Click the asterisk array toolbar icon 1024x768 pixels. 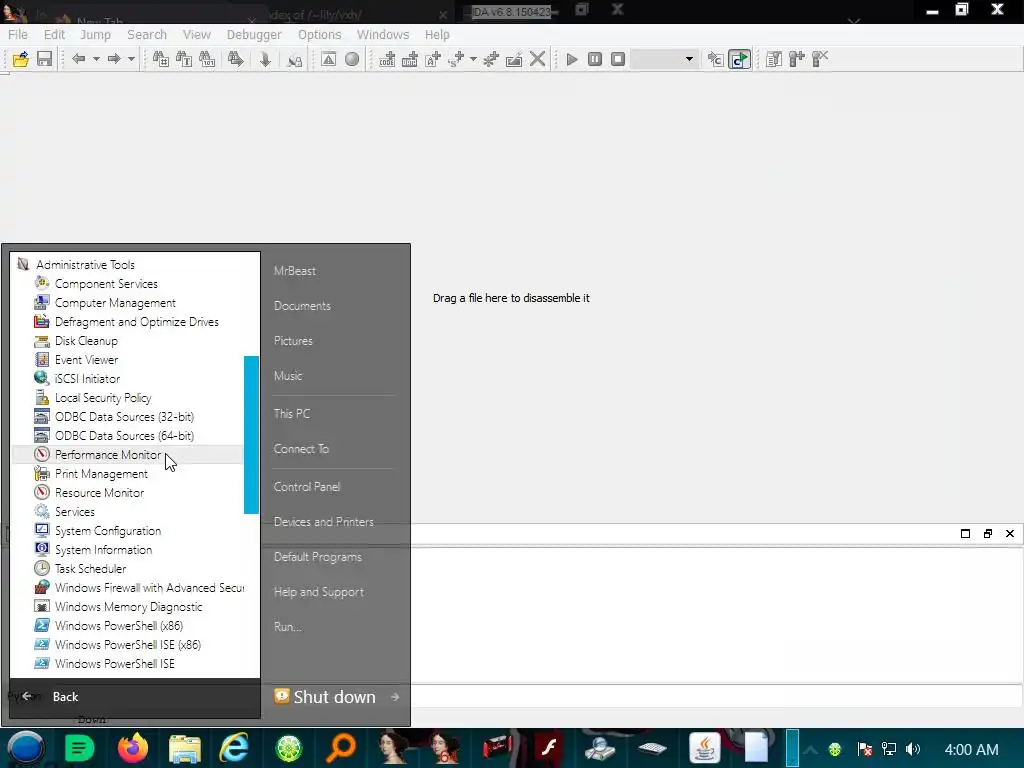pyautogui.click(x=490, y=59)
